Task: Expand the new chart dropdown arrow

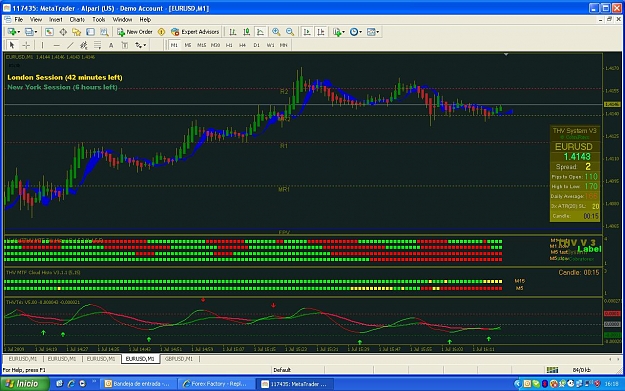Action: (18, 32)
